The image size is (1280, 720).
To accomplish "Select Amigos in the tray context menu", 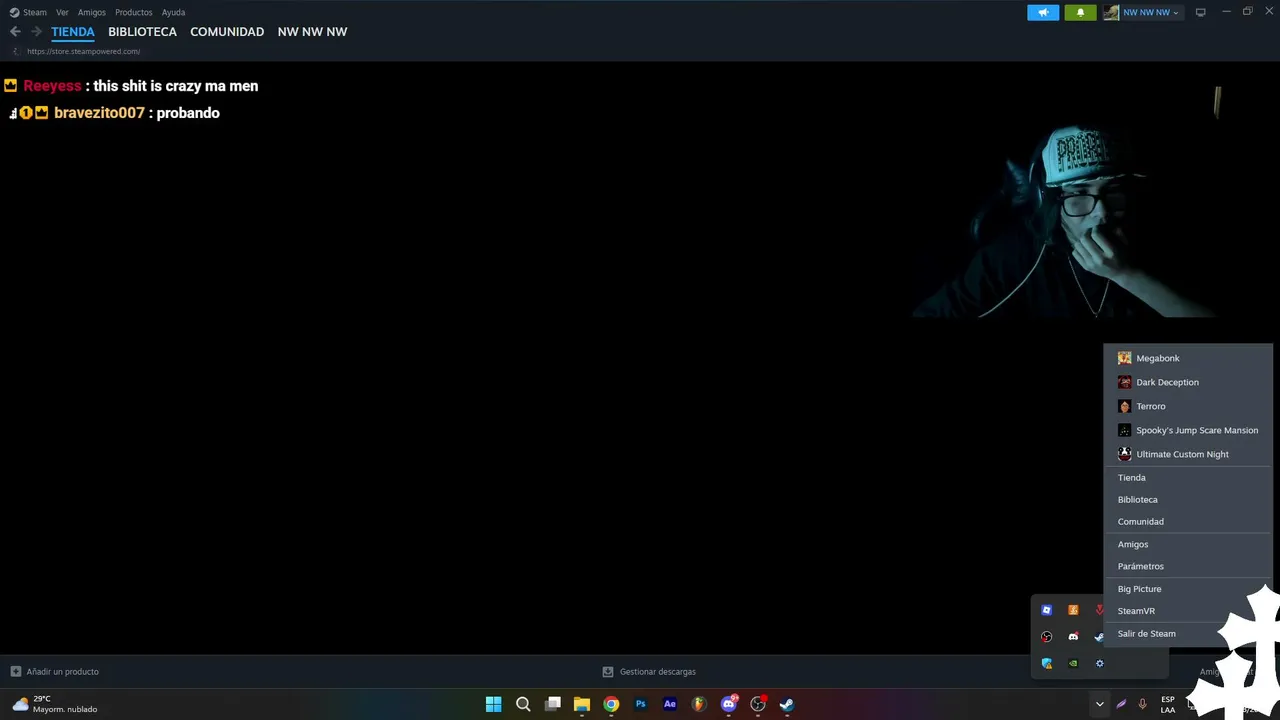I will point(1188,544).
